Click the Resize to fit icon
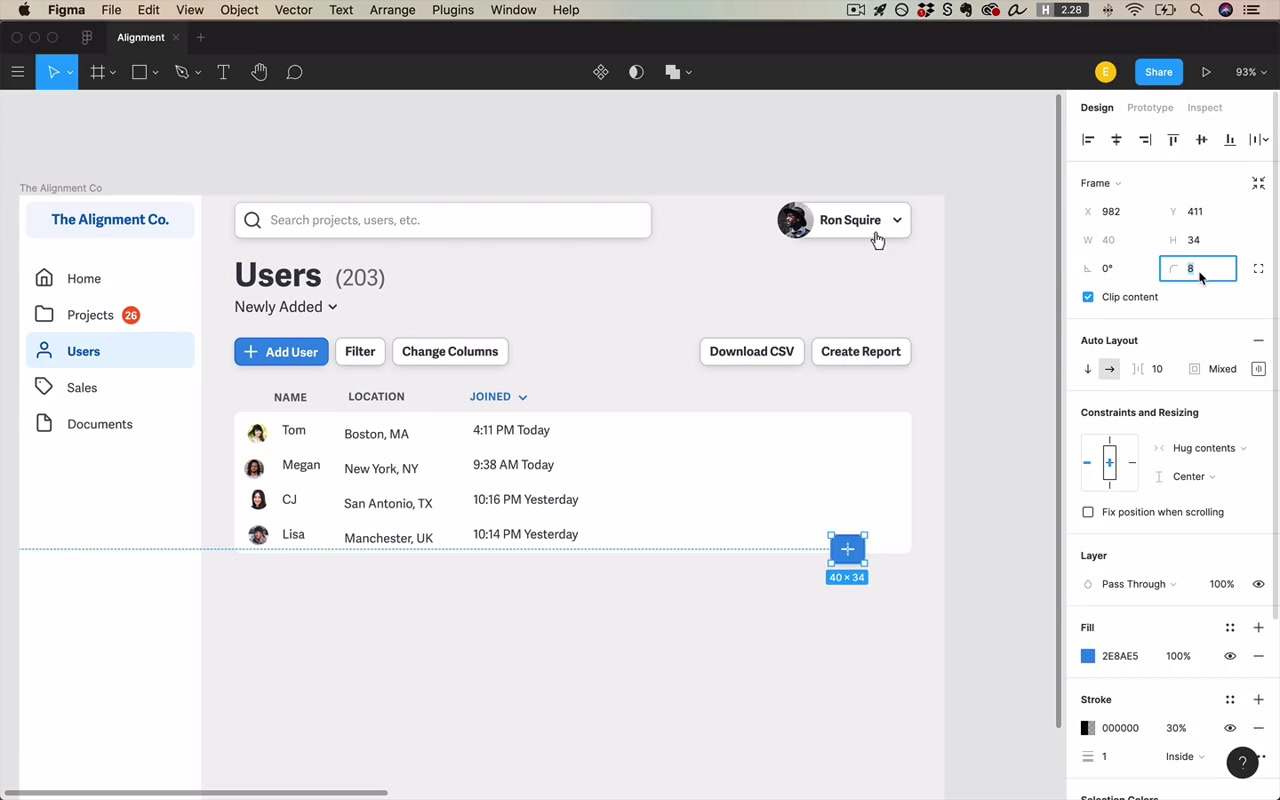The width and height of the screenshot is (1280, 800). 1258,183
